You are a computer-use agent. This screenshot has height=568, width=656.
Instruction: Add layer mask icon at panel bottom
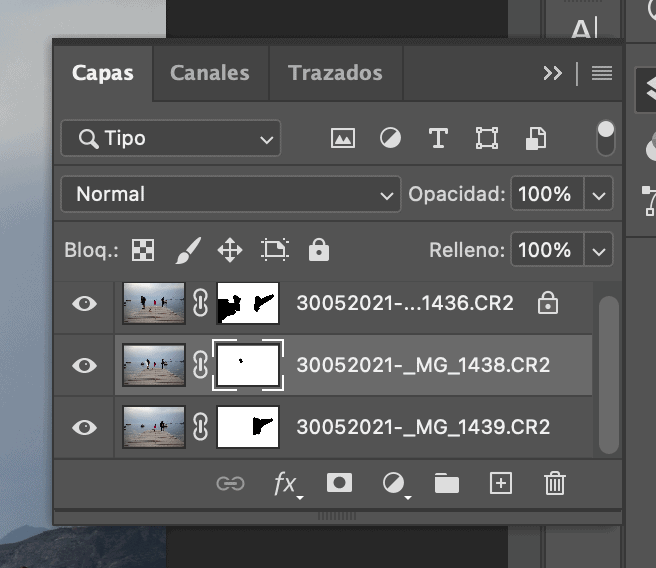339,483
